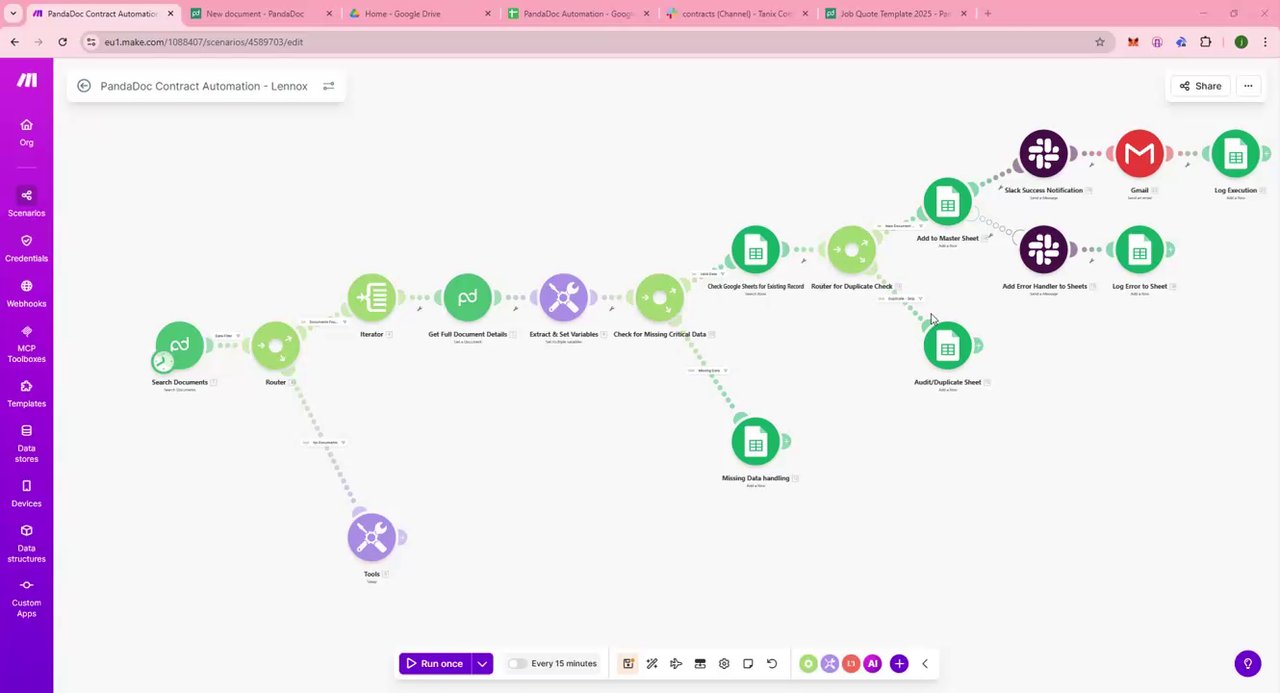Click the purple tools favorite circle

[x=830, y=664]
